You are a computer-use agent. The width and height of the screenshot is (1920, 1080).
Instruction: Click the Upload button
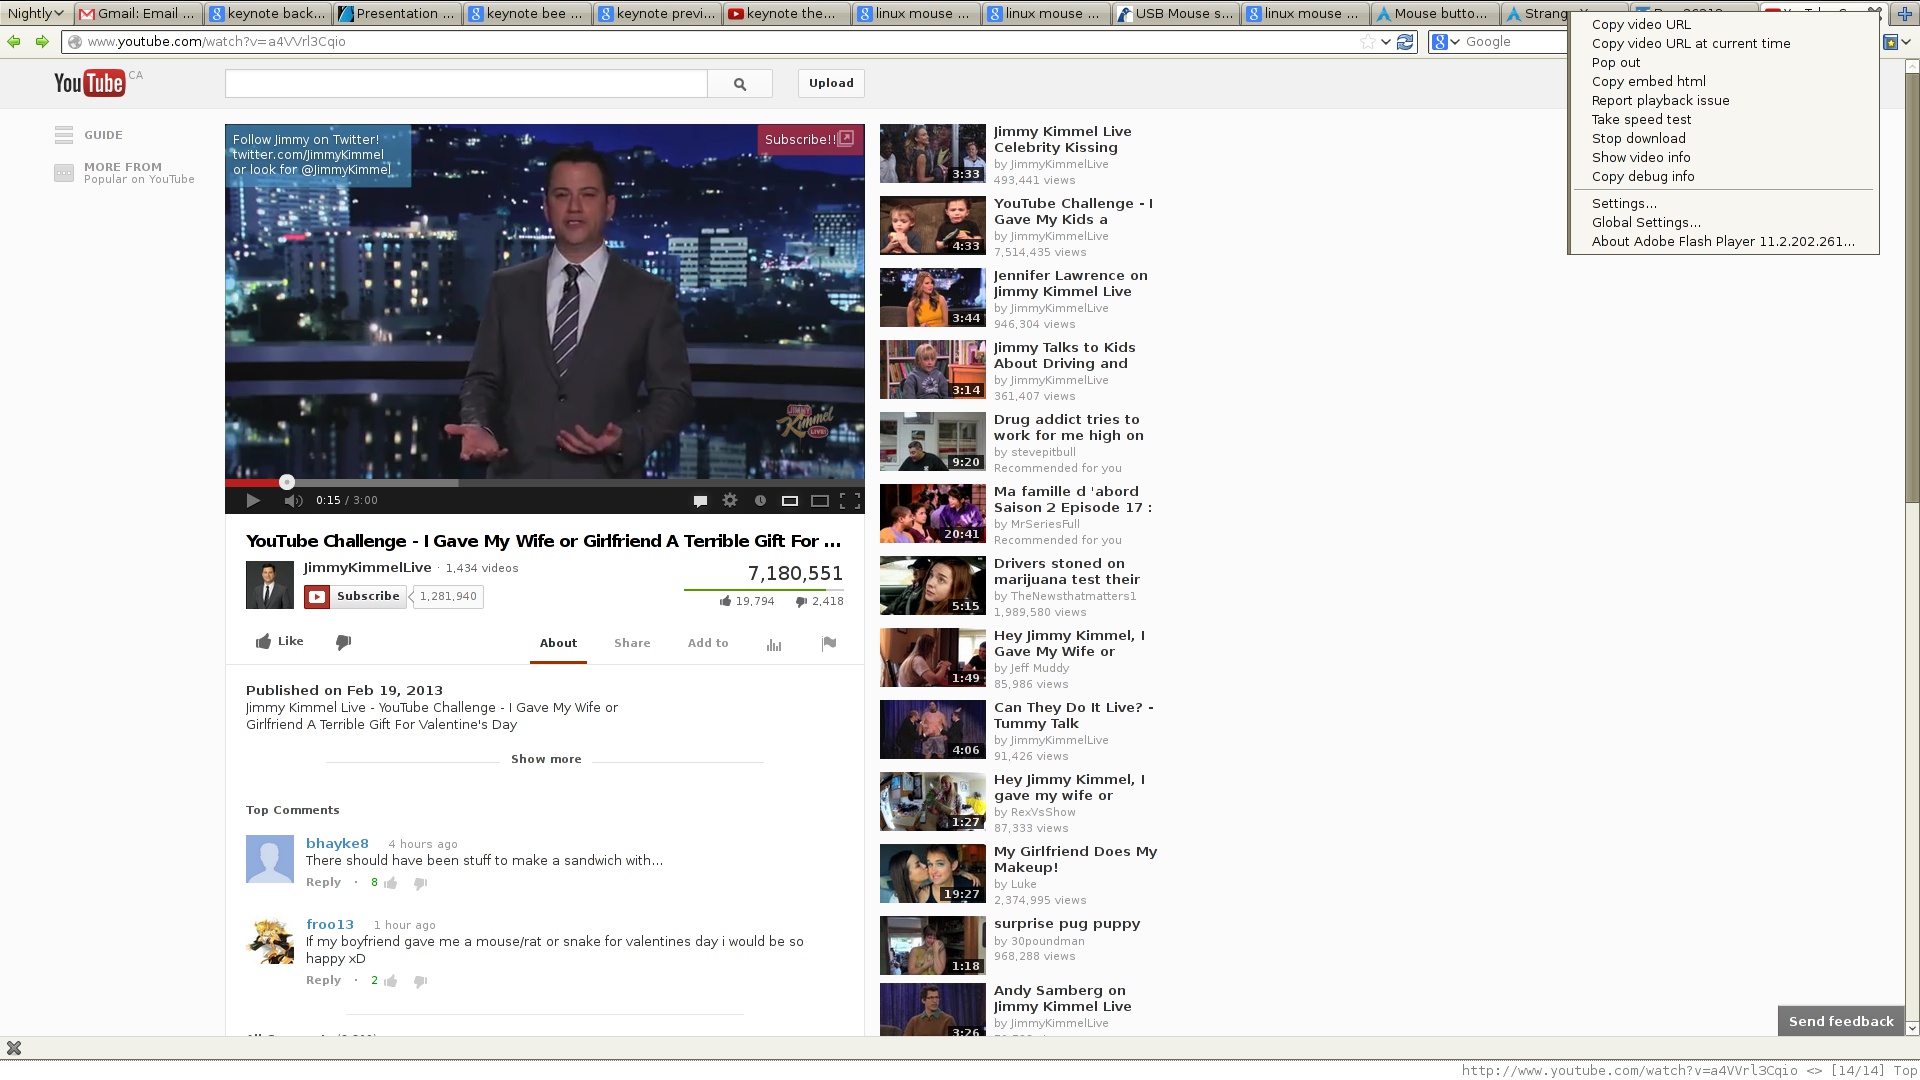831,83
